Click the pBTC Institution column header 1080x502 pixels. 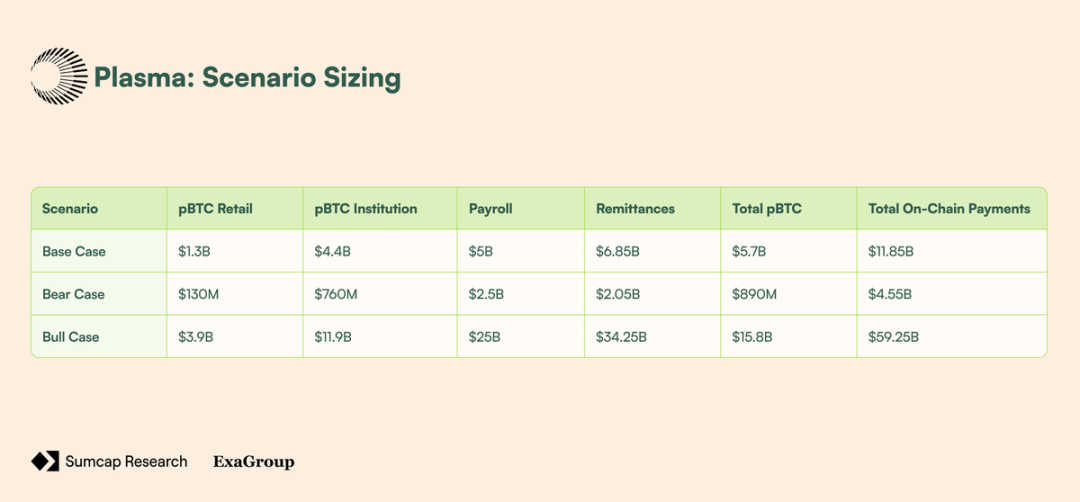pos(366,209)
